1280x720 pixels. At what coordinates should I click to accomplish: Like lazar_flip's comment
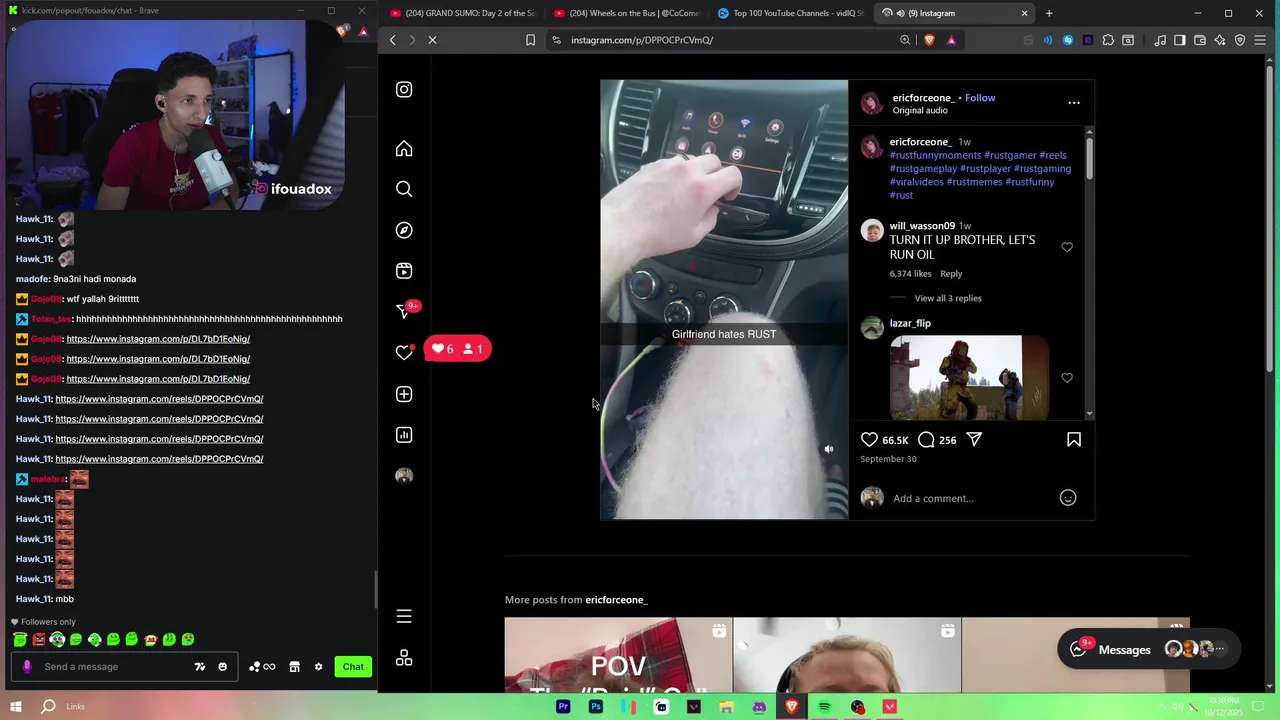(x=1067, y=378)
